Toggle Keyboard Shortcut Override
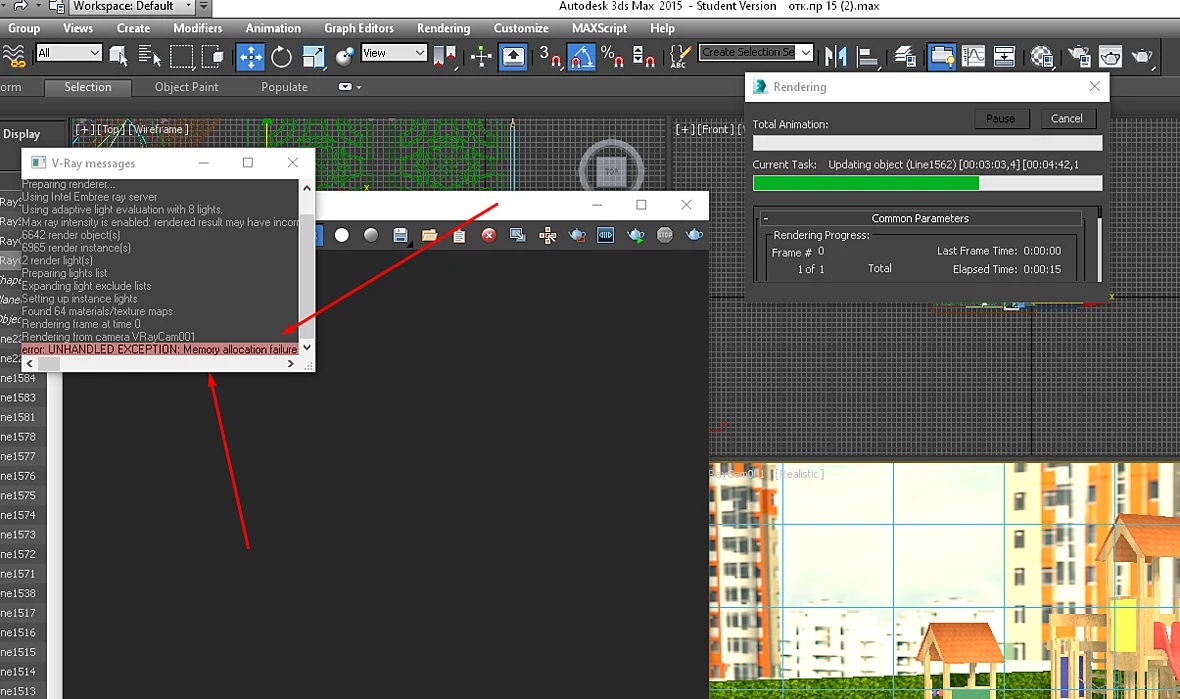The width and height of the screenshot is (1180, 699). click(512, 56)
